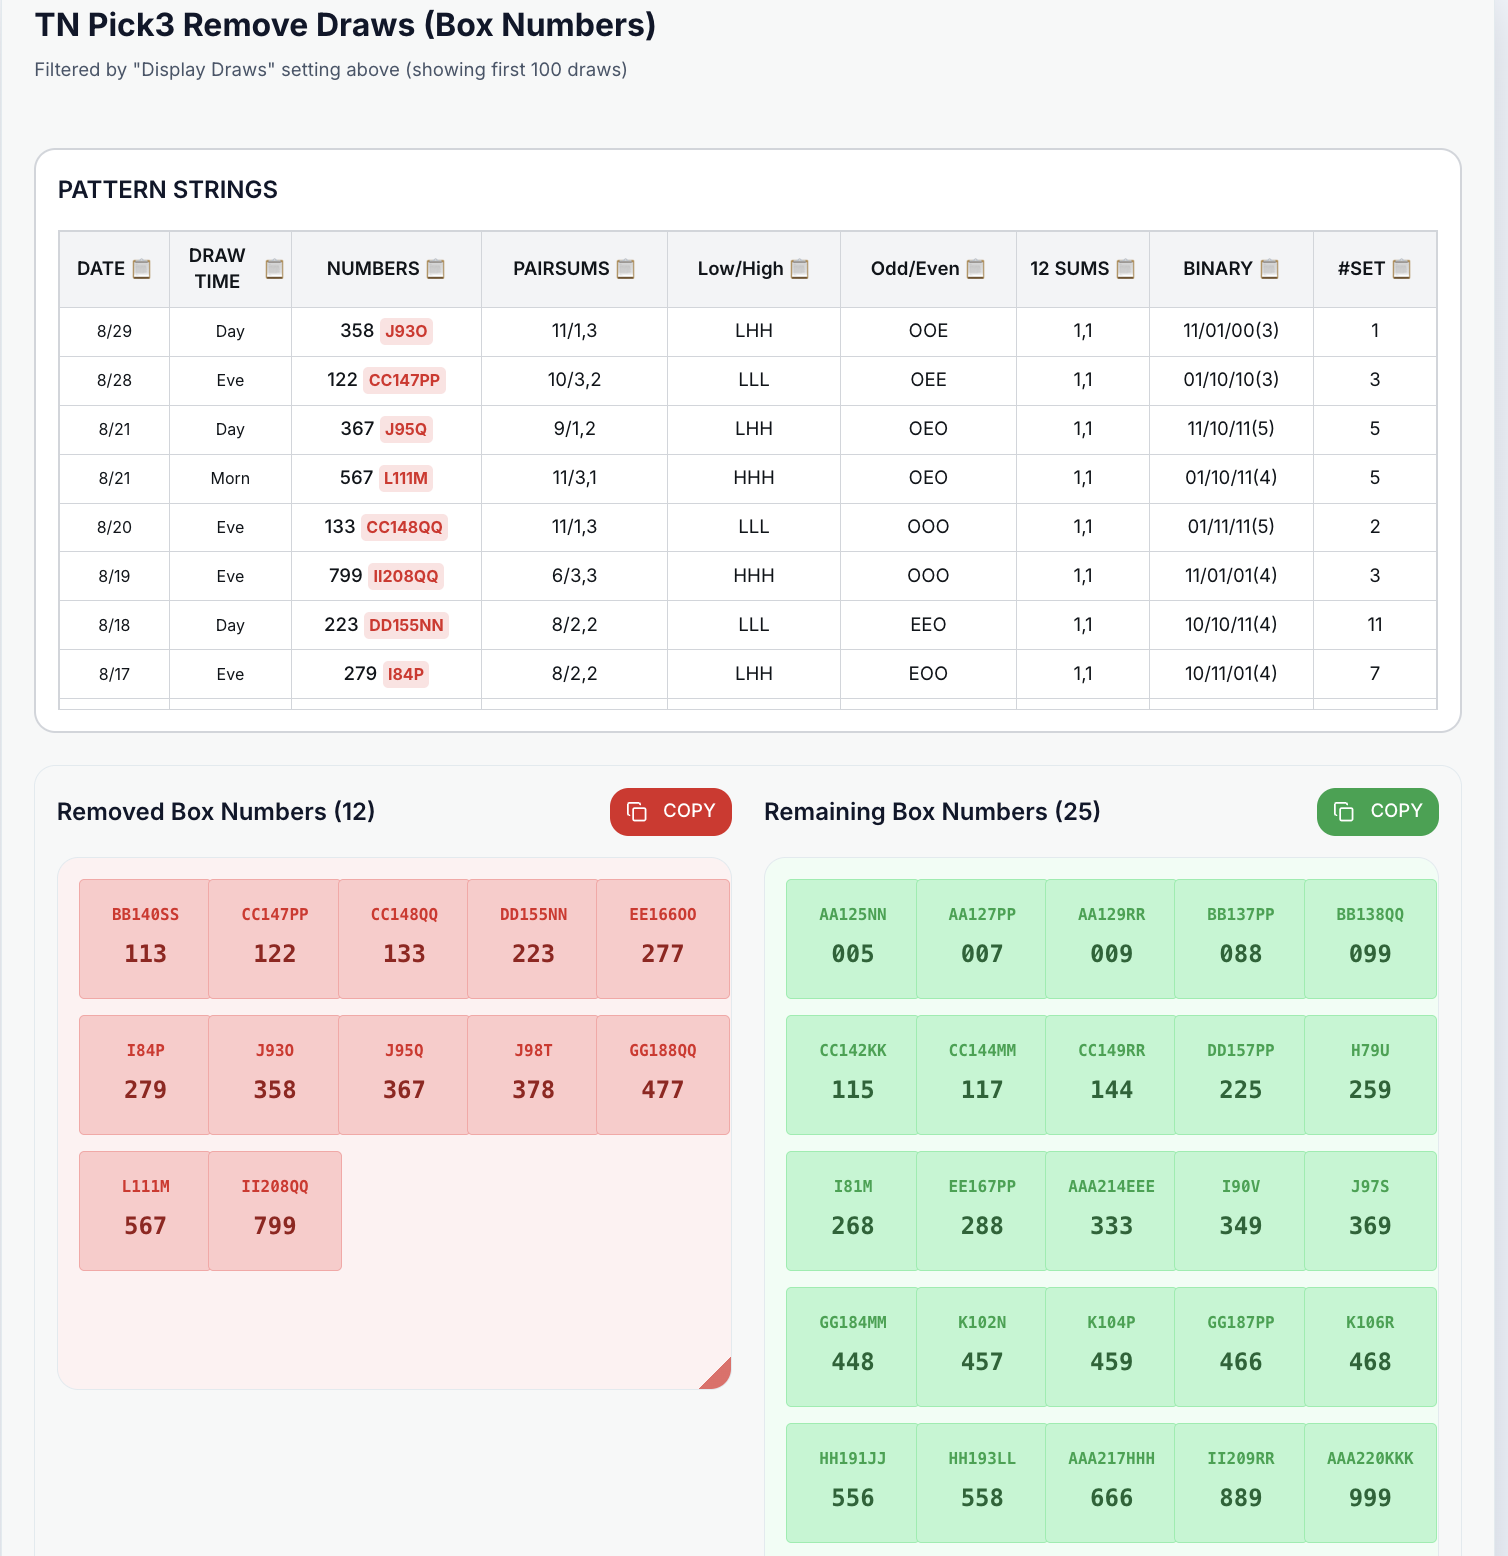
Task: Click the resize handle of removed numbers box
Action: click(717, 1375)
